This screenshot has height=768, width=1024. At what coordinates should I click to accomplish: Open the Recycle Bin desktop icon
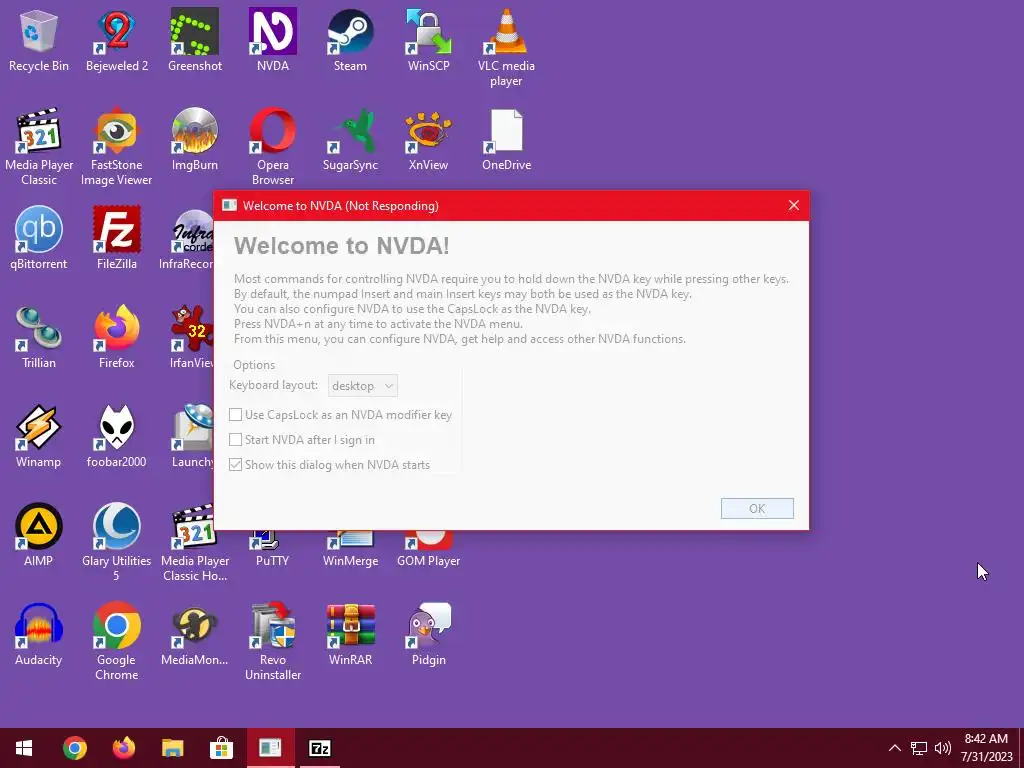click(39, 40)
